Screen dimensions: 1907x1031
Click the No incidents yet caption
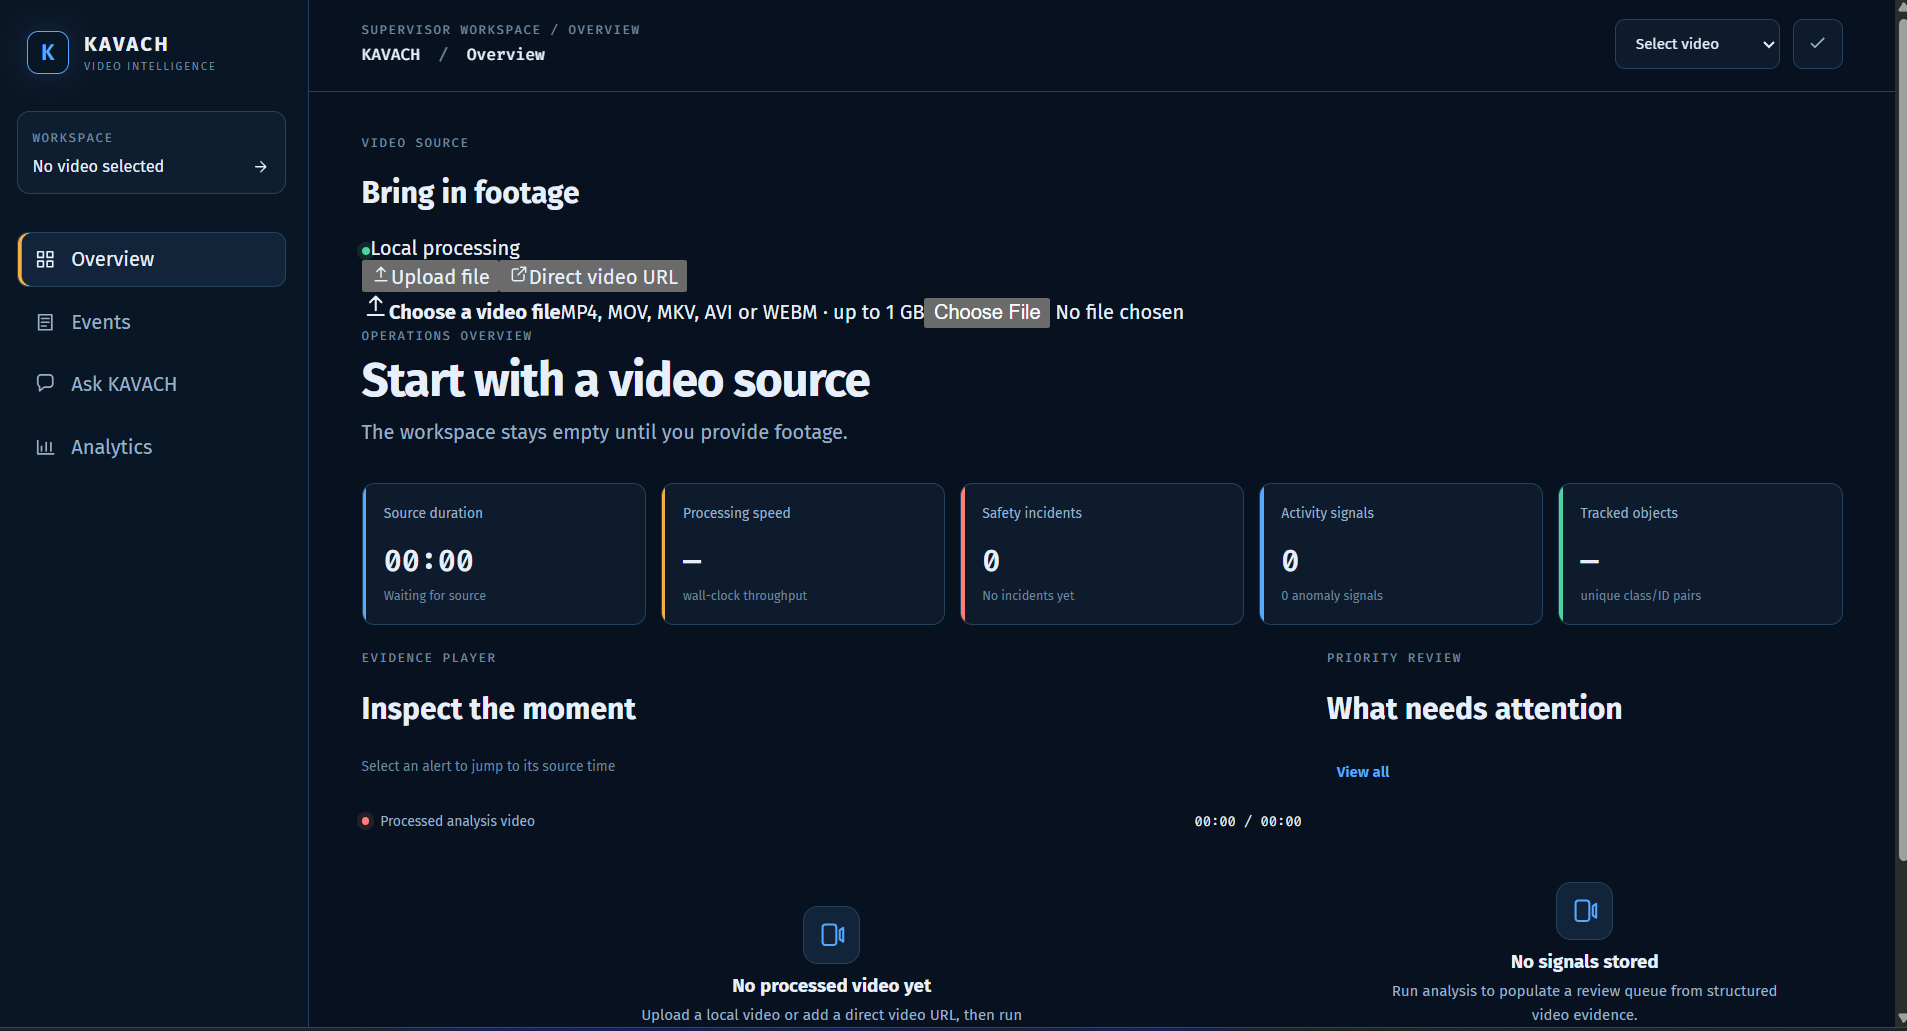pyautogui.click(x=1028, y=595)
